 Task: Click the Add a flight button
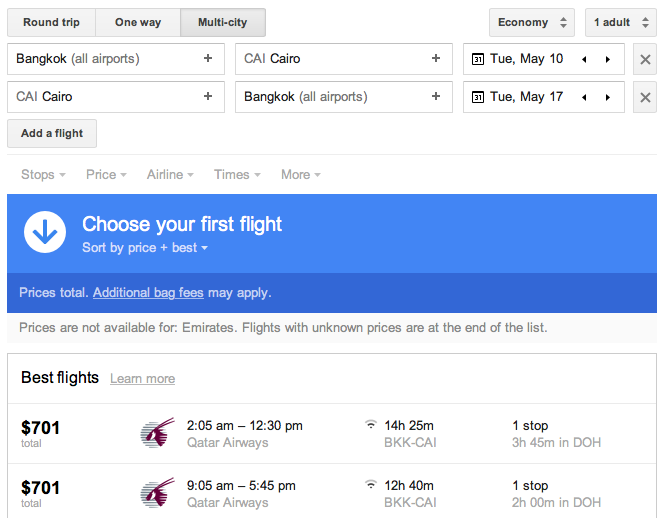pos(52,133)
